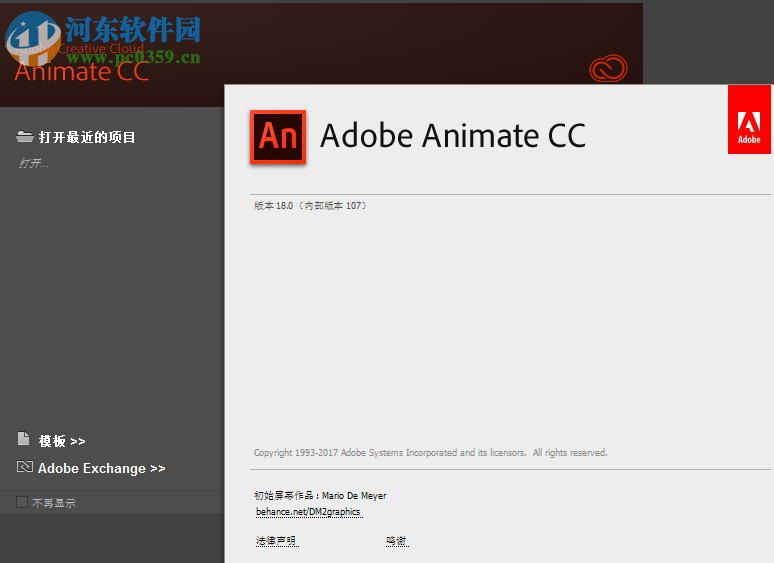Tick the 不再显示 checkbox
The height and width of the screenshot is (563, 774).
coord(22,502)
